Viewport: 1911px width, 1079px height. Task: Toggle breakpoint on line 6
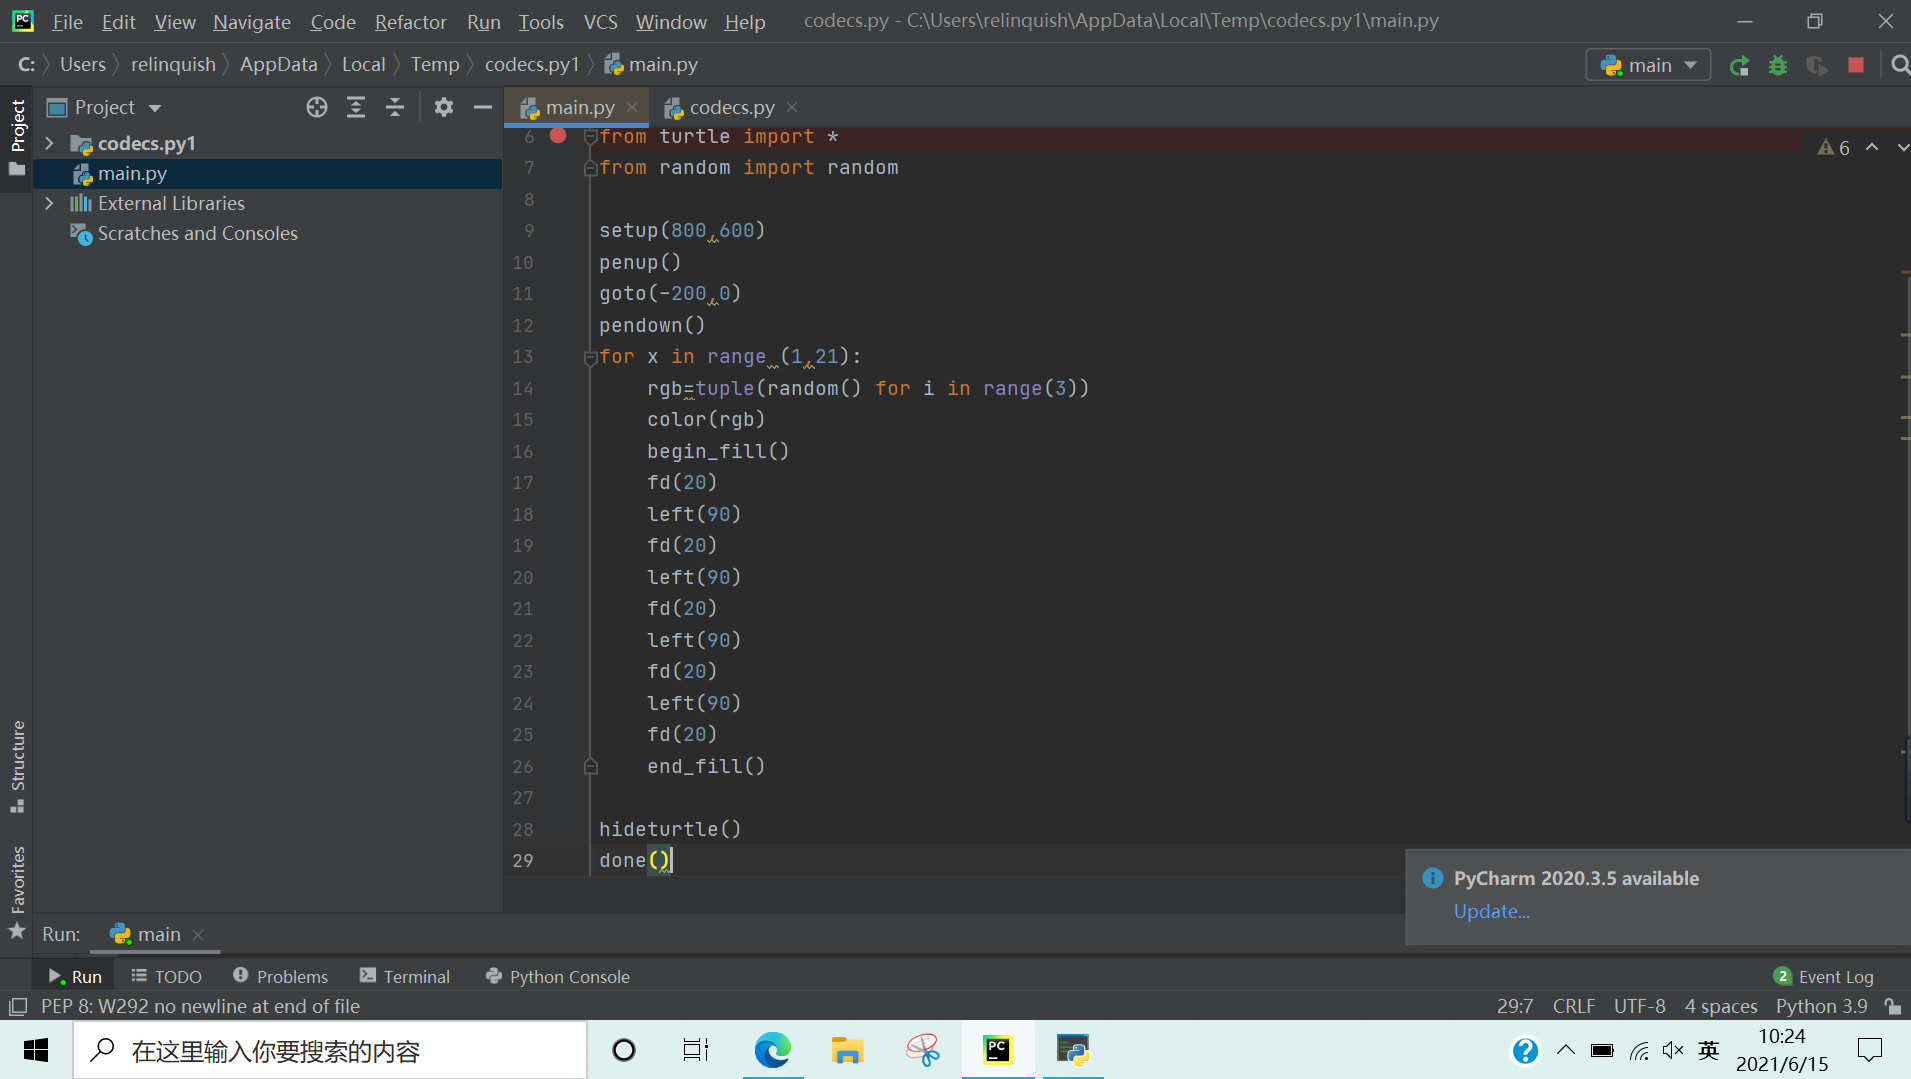click(x=558, y=136)
